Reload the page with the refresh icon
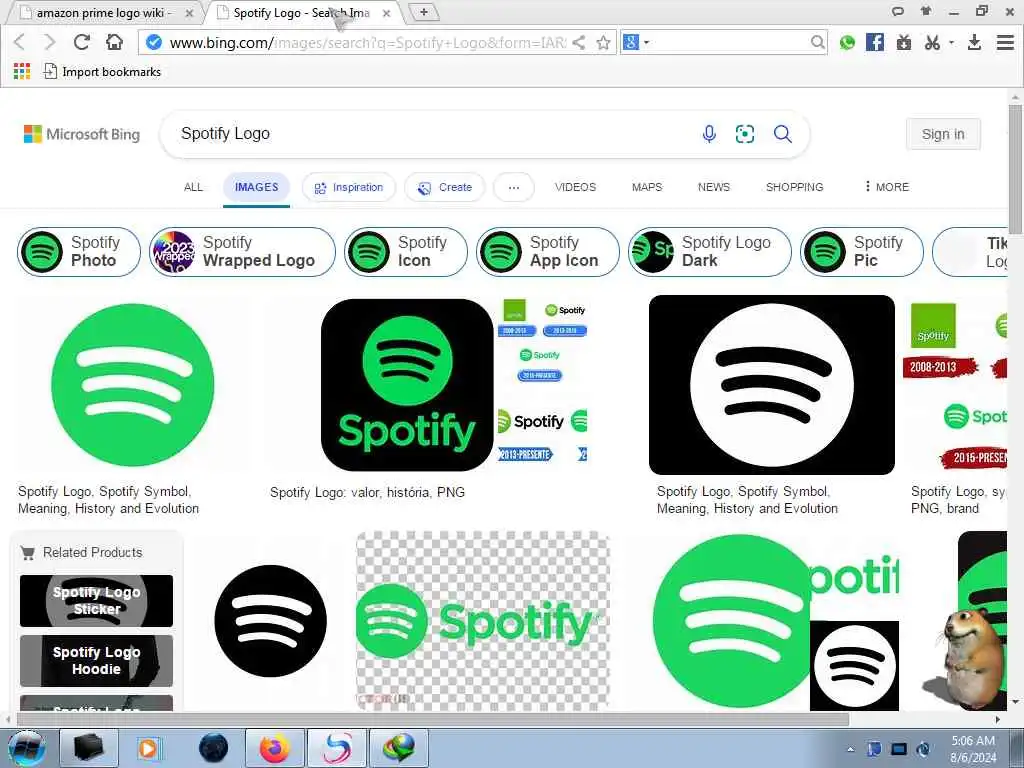The image size is (1024, 768). pyautogui.click(x=82, y=42)
